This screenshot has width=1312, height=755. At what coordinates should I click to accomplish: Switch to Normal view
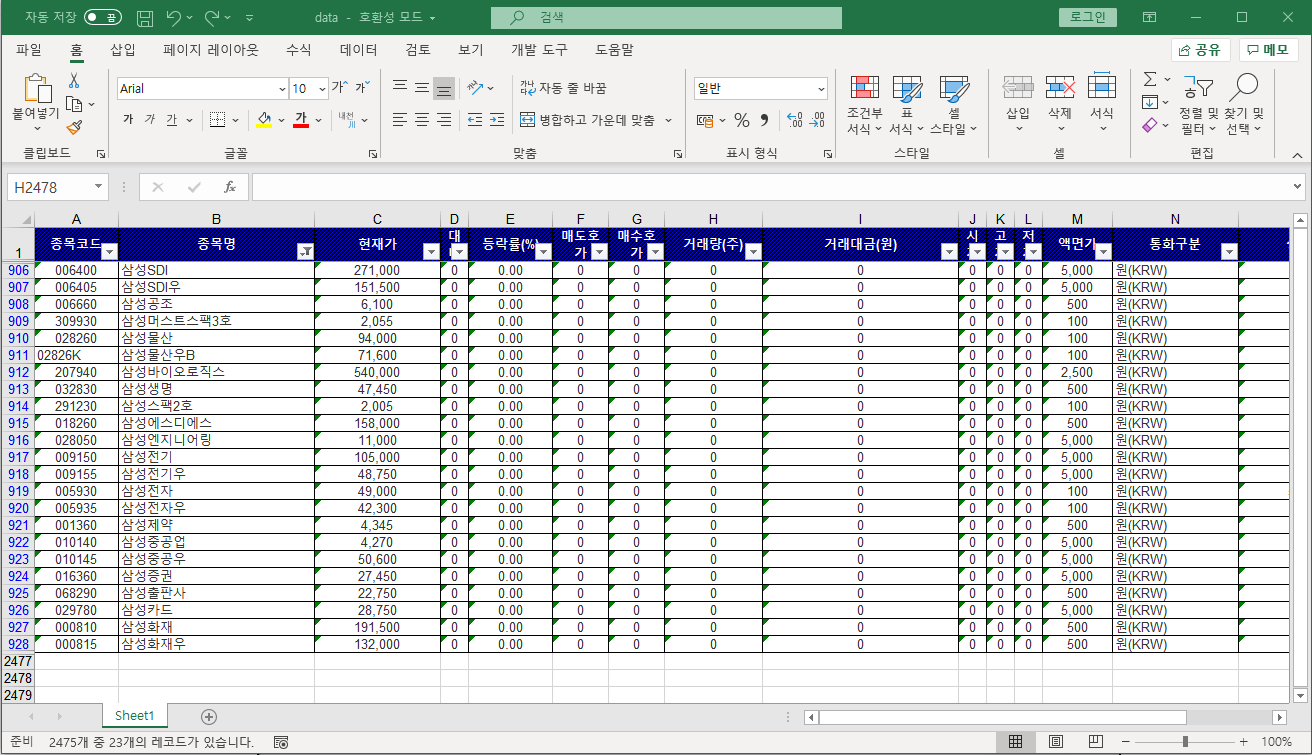click(x=1015, y=742)
